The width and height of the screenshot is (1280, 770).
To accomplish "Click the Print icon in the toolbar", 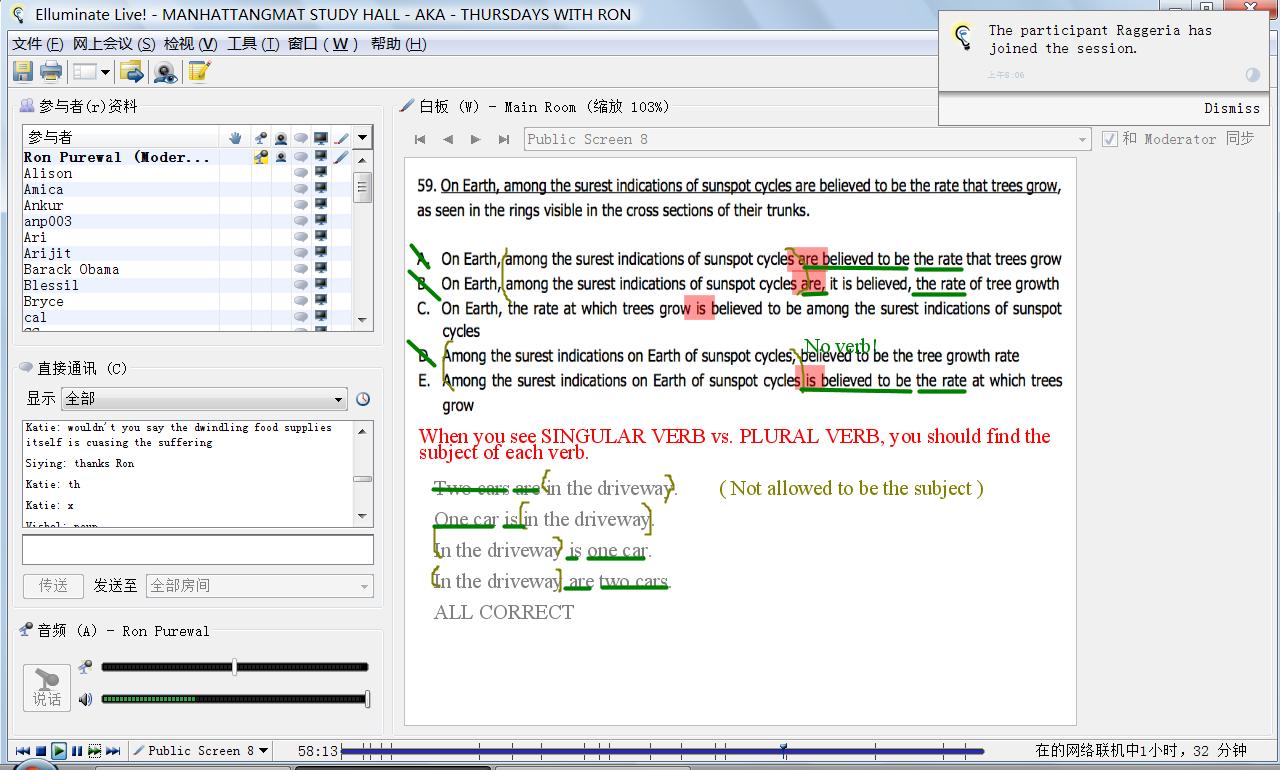I will pyautogui.click(x=51, y=71).
